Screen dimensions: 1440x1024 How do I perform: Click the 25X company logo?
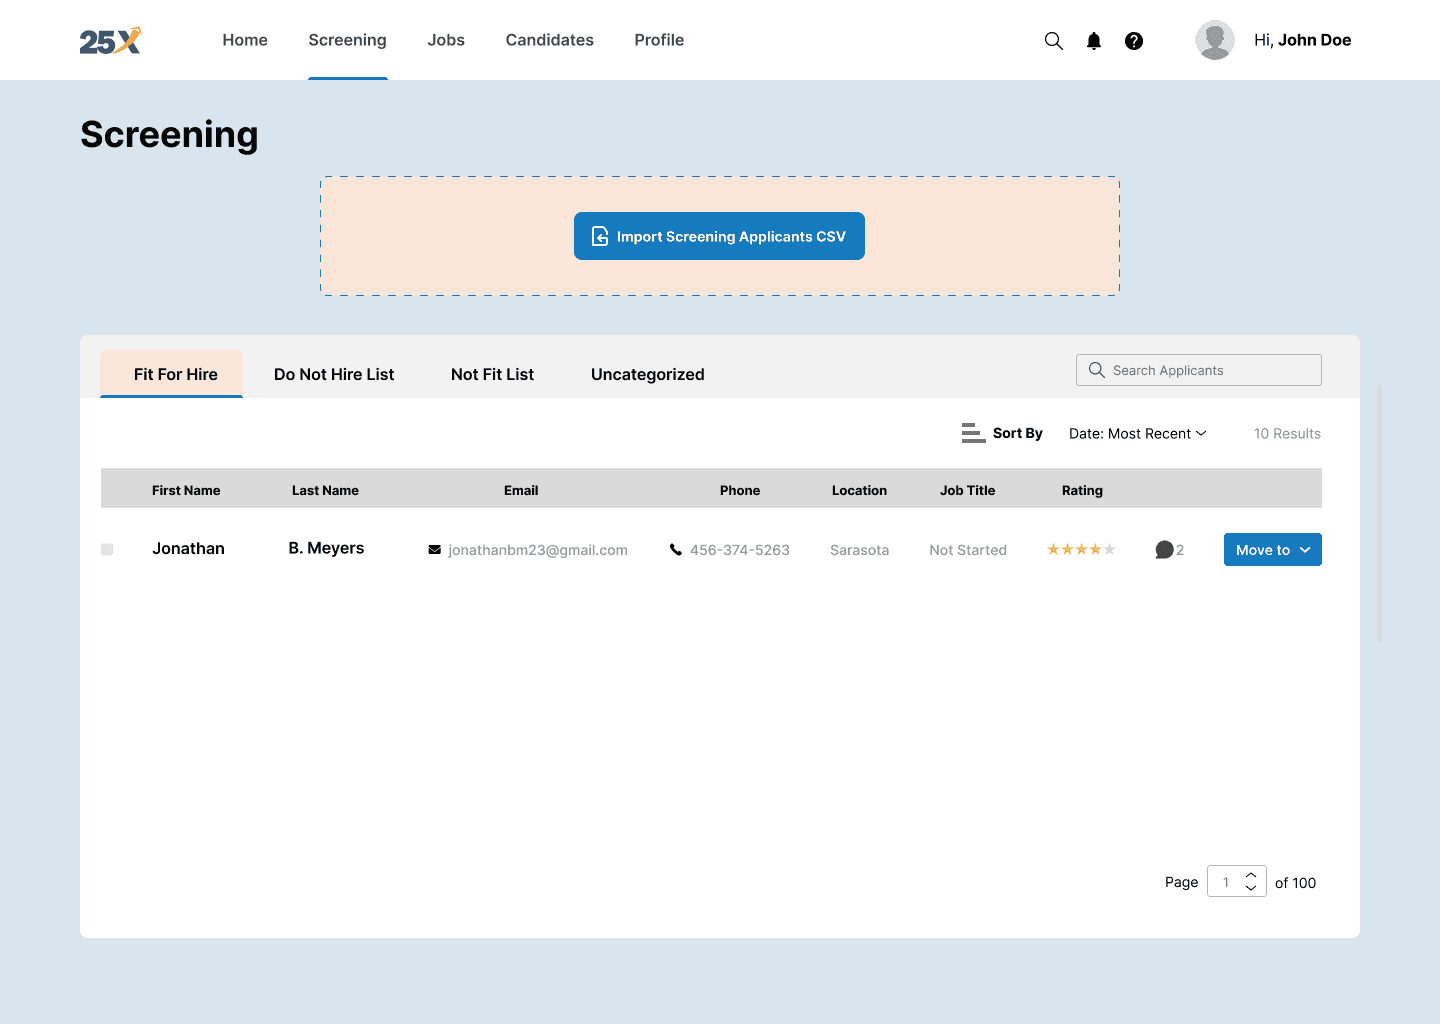pos(110,40)
